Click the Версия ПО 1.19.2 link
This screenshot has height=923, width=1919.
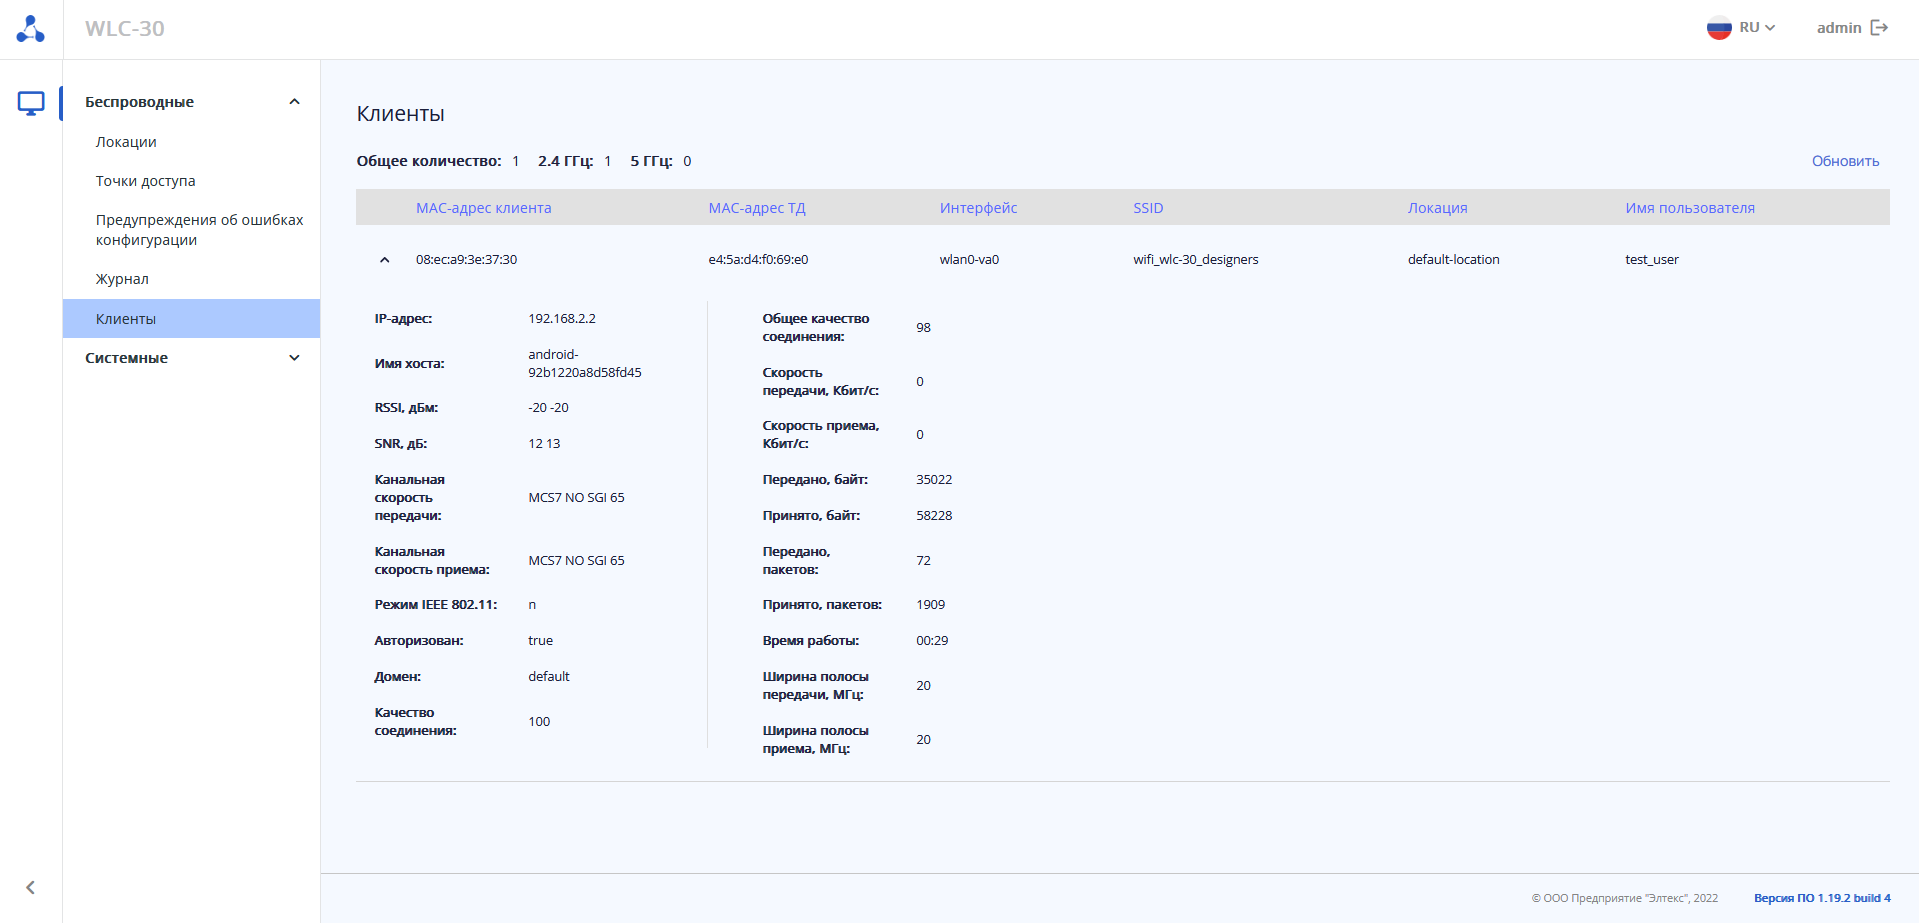1822,898
